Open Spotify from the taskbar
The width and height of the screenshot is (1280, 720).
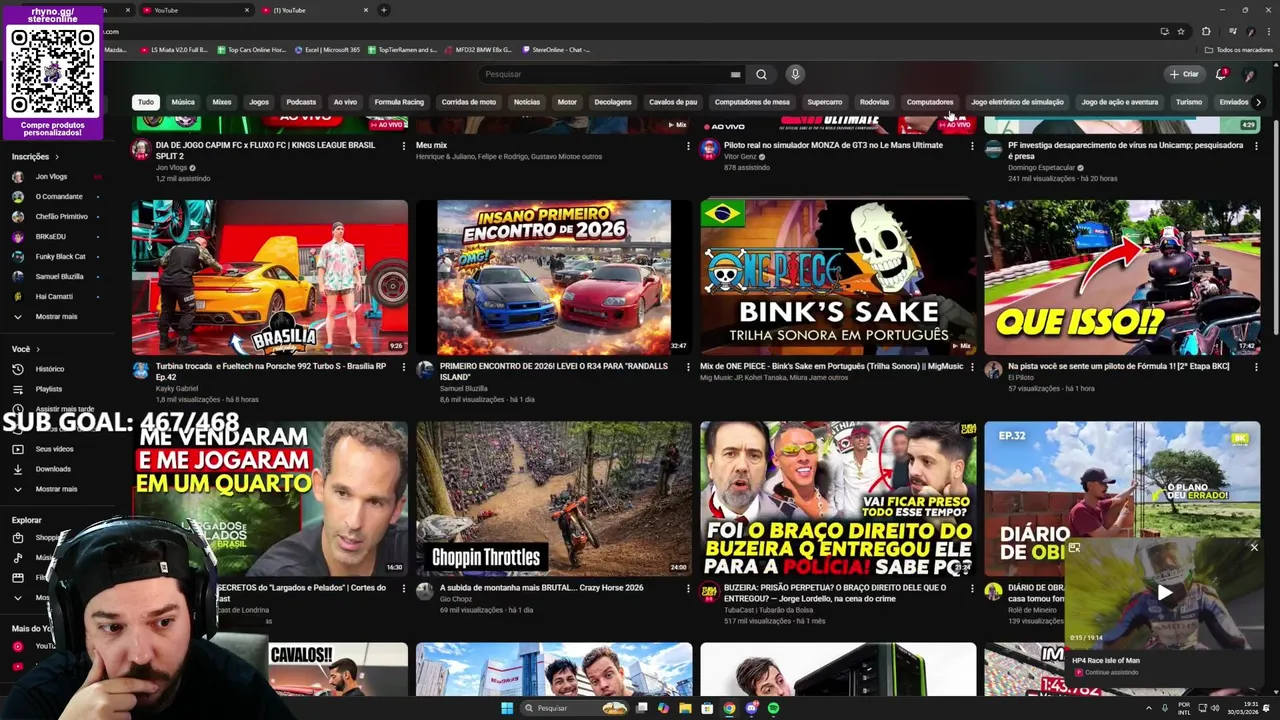pyautogui.click(x=773, y=708)
